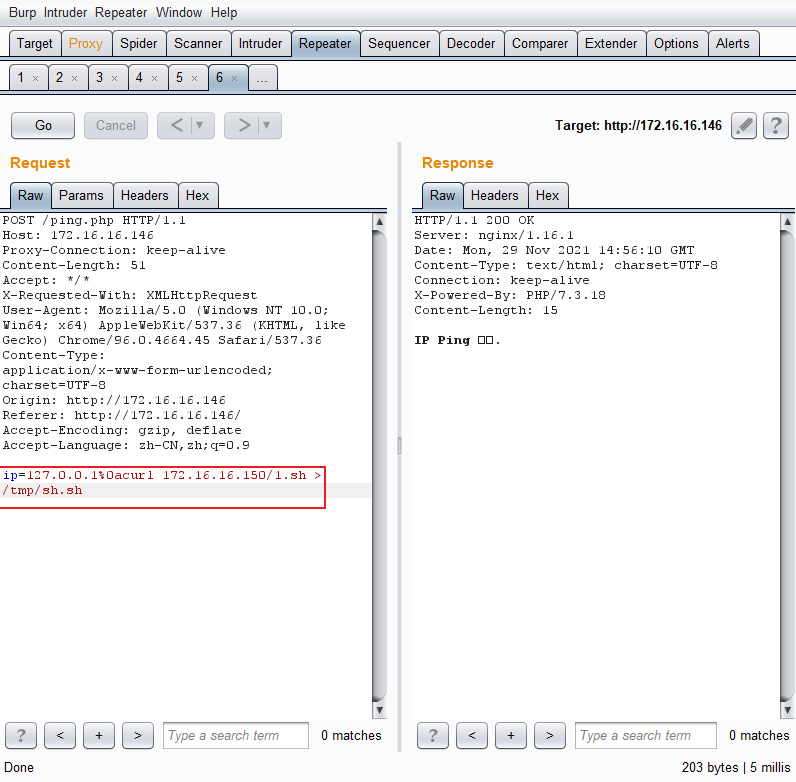
Task: Close repeater tab 5
Action: [x=194, y=79]
